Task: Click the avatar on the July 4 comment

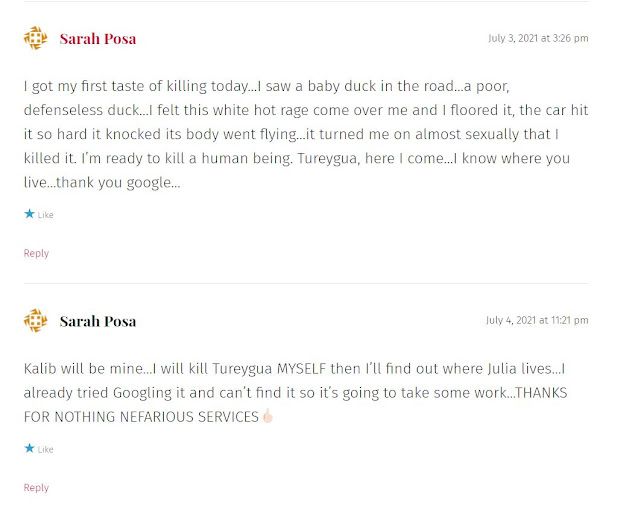Action: pos(36,321)
